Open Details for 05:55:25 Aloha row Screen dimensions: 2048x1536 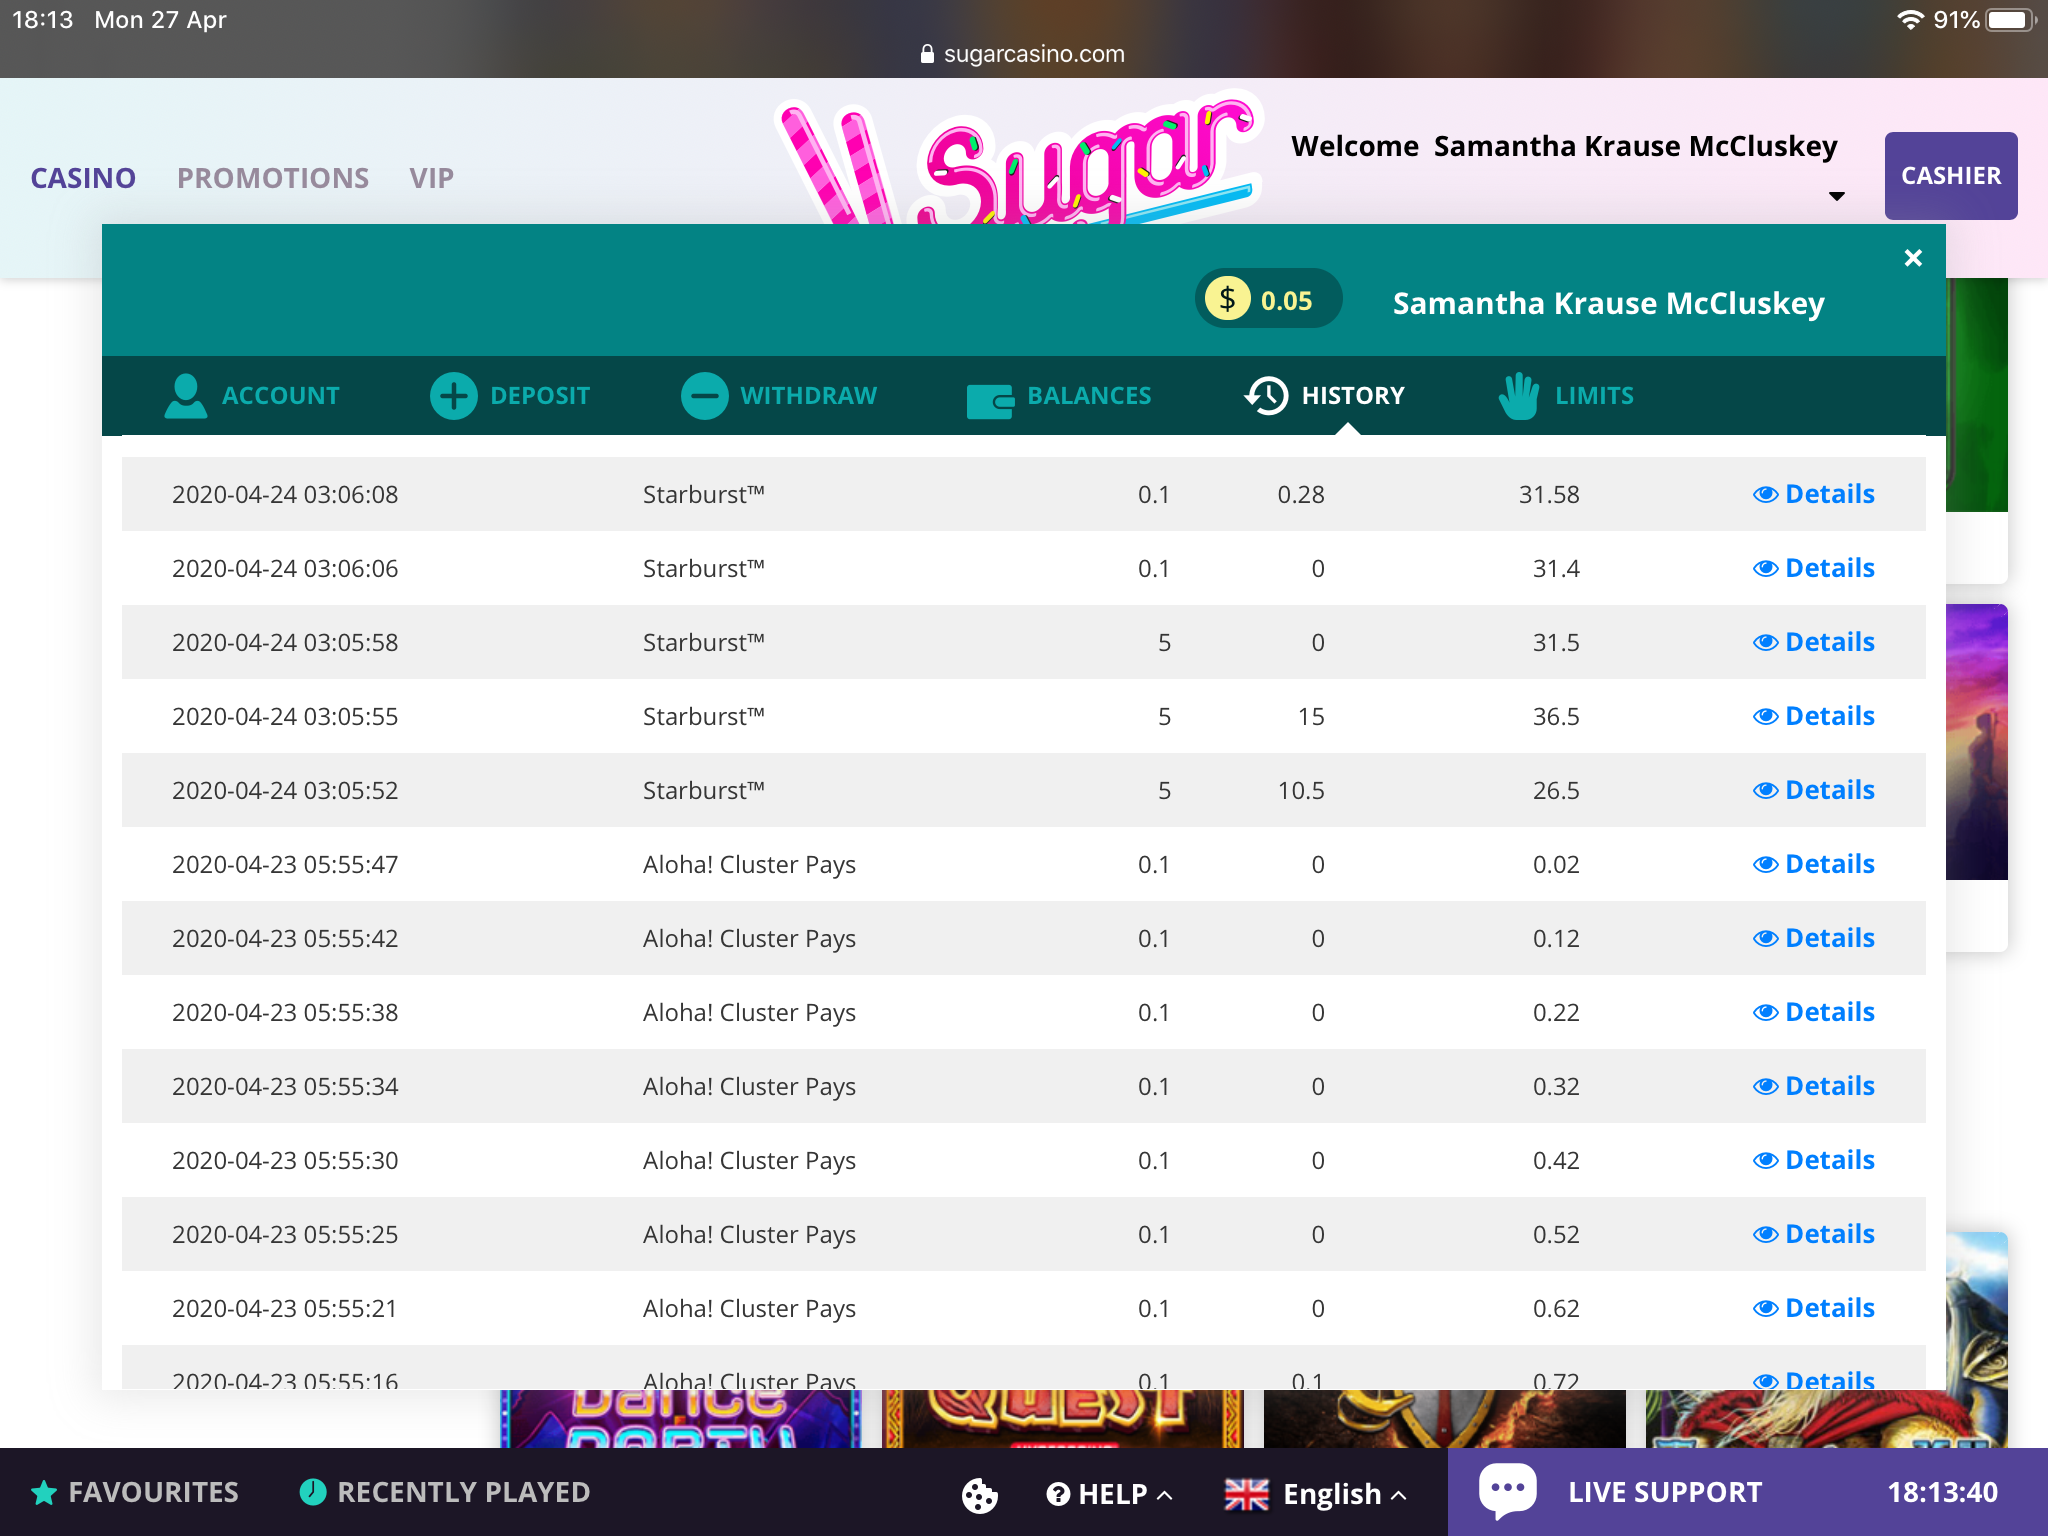tap(1814, 1234)
